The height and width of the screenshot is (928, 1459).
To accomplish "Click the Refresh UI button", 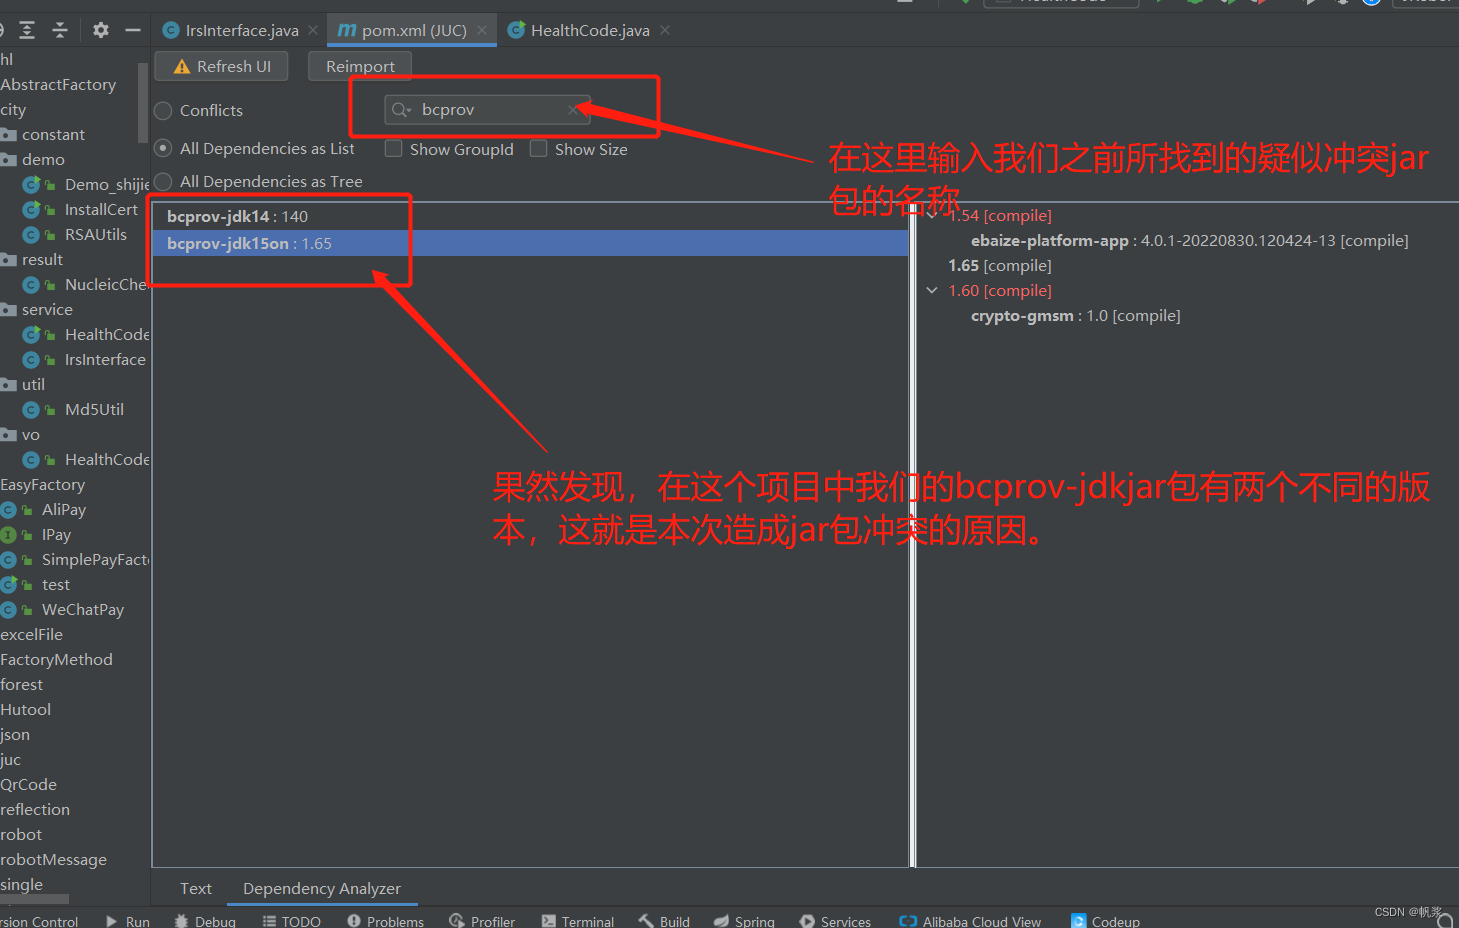I will coord(221,66).
